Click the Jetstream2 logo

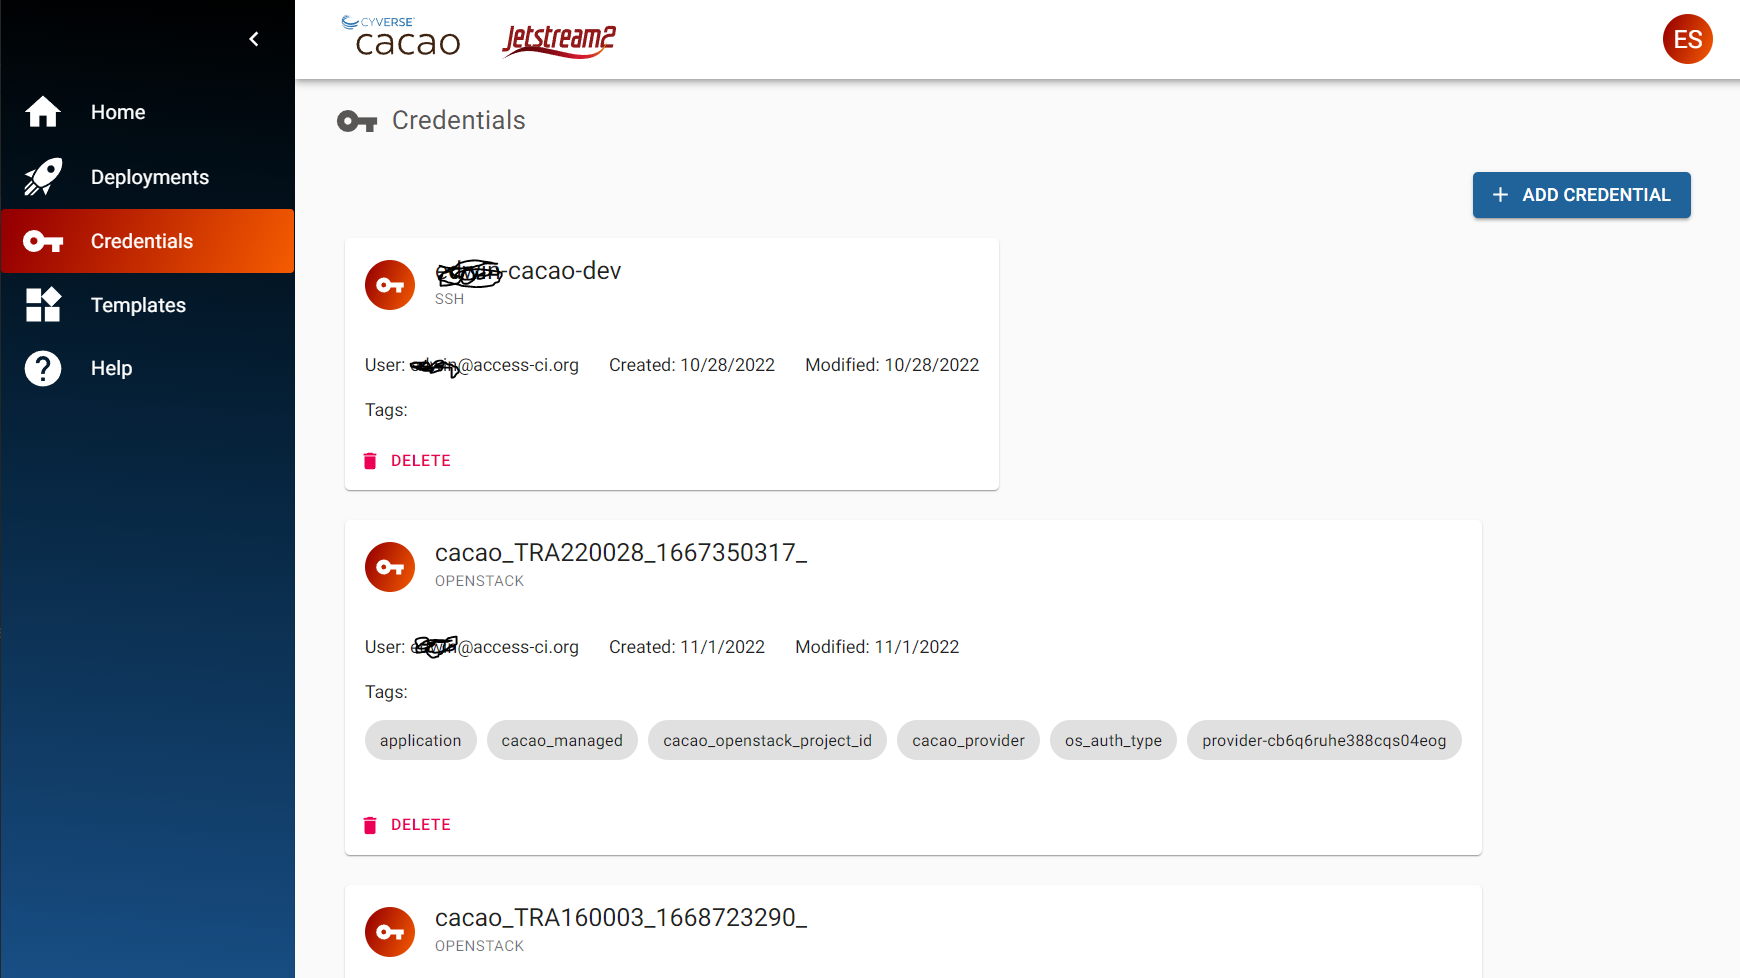(558, 40)
